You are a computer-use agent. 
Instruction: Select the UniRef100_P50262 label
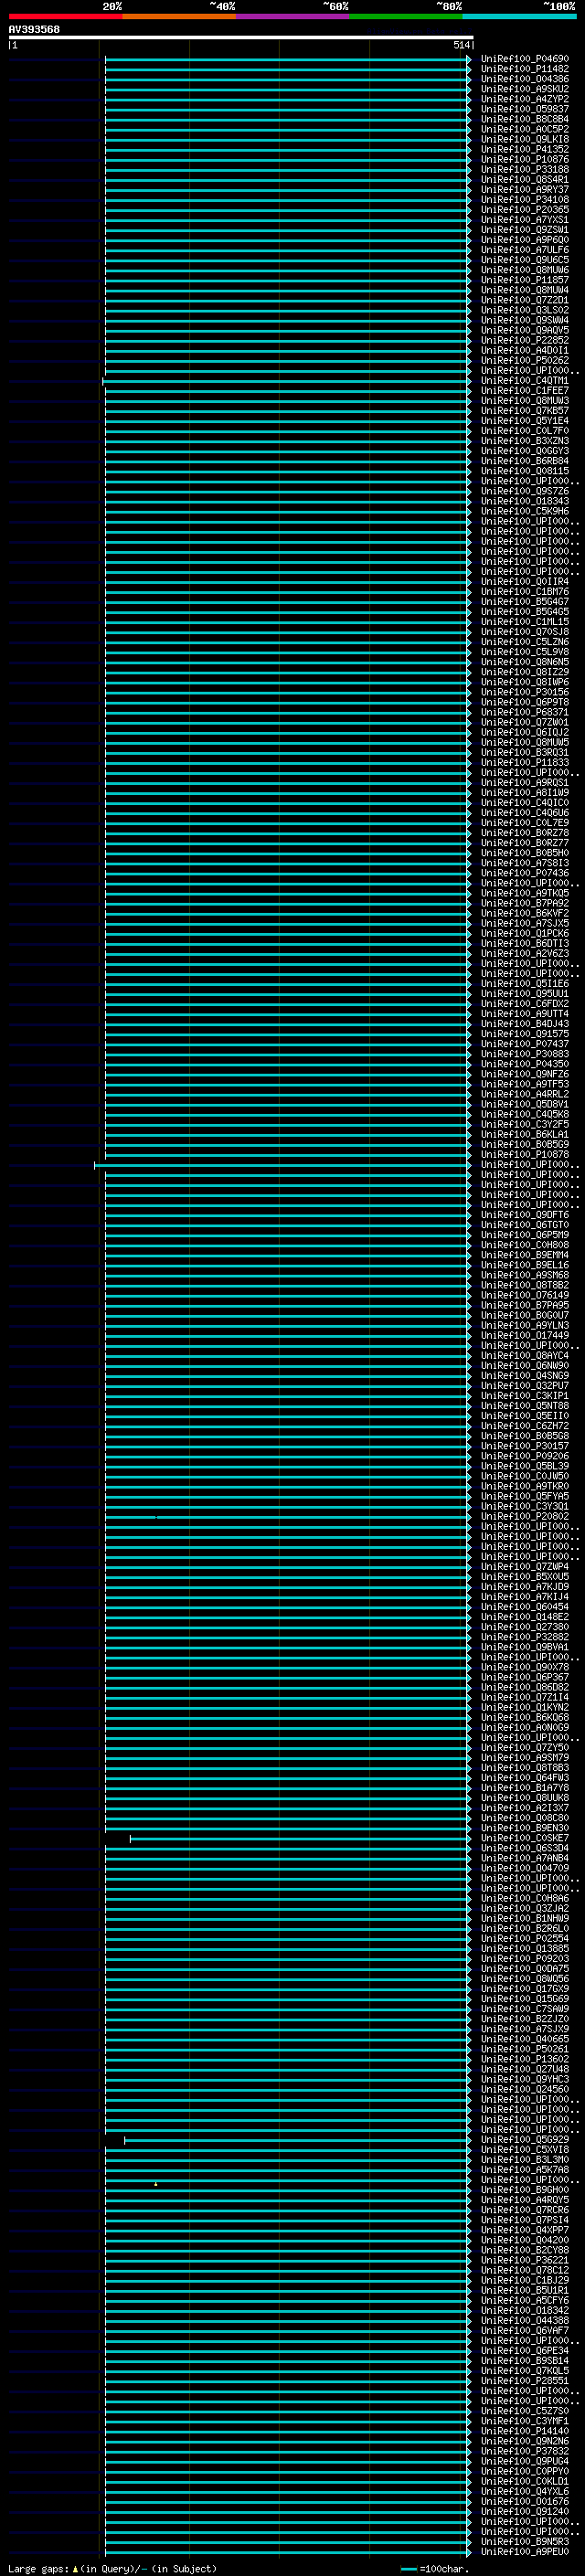[524, 360]
